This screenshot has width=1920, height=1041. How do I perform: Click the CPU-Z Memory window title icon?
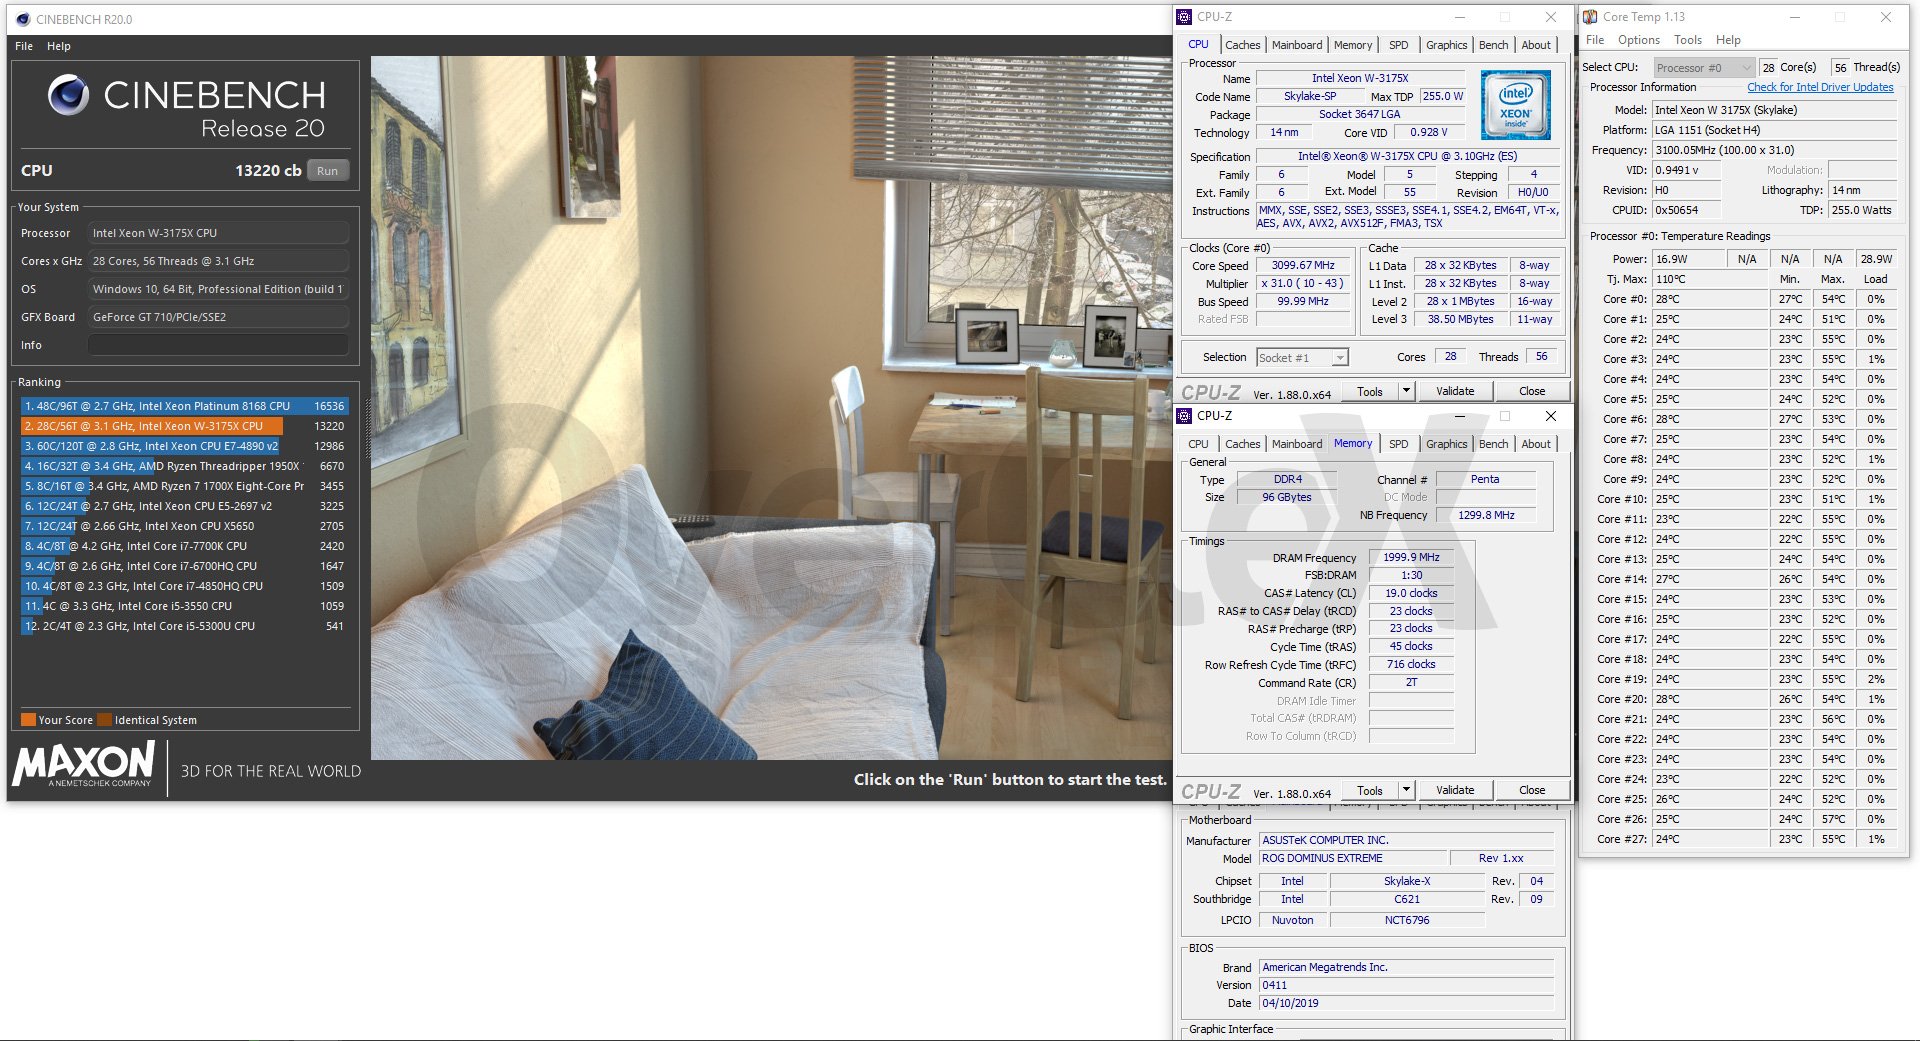click(1184, 416)
